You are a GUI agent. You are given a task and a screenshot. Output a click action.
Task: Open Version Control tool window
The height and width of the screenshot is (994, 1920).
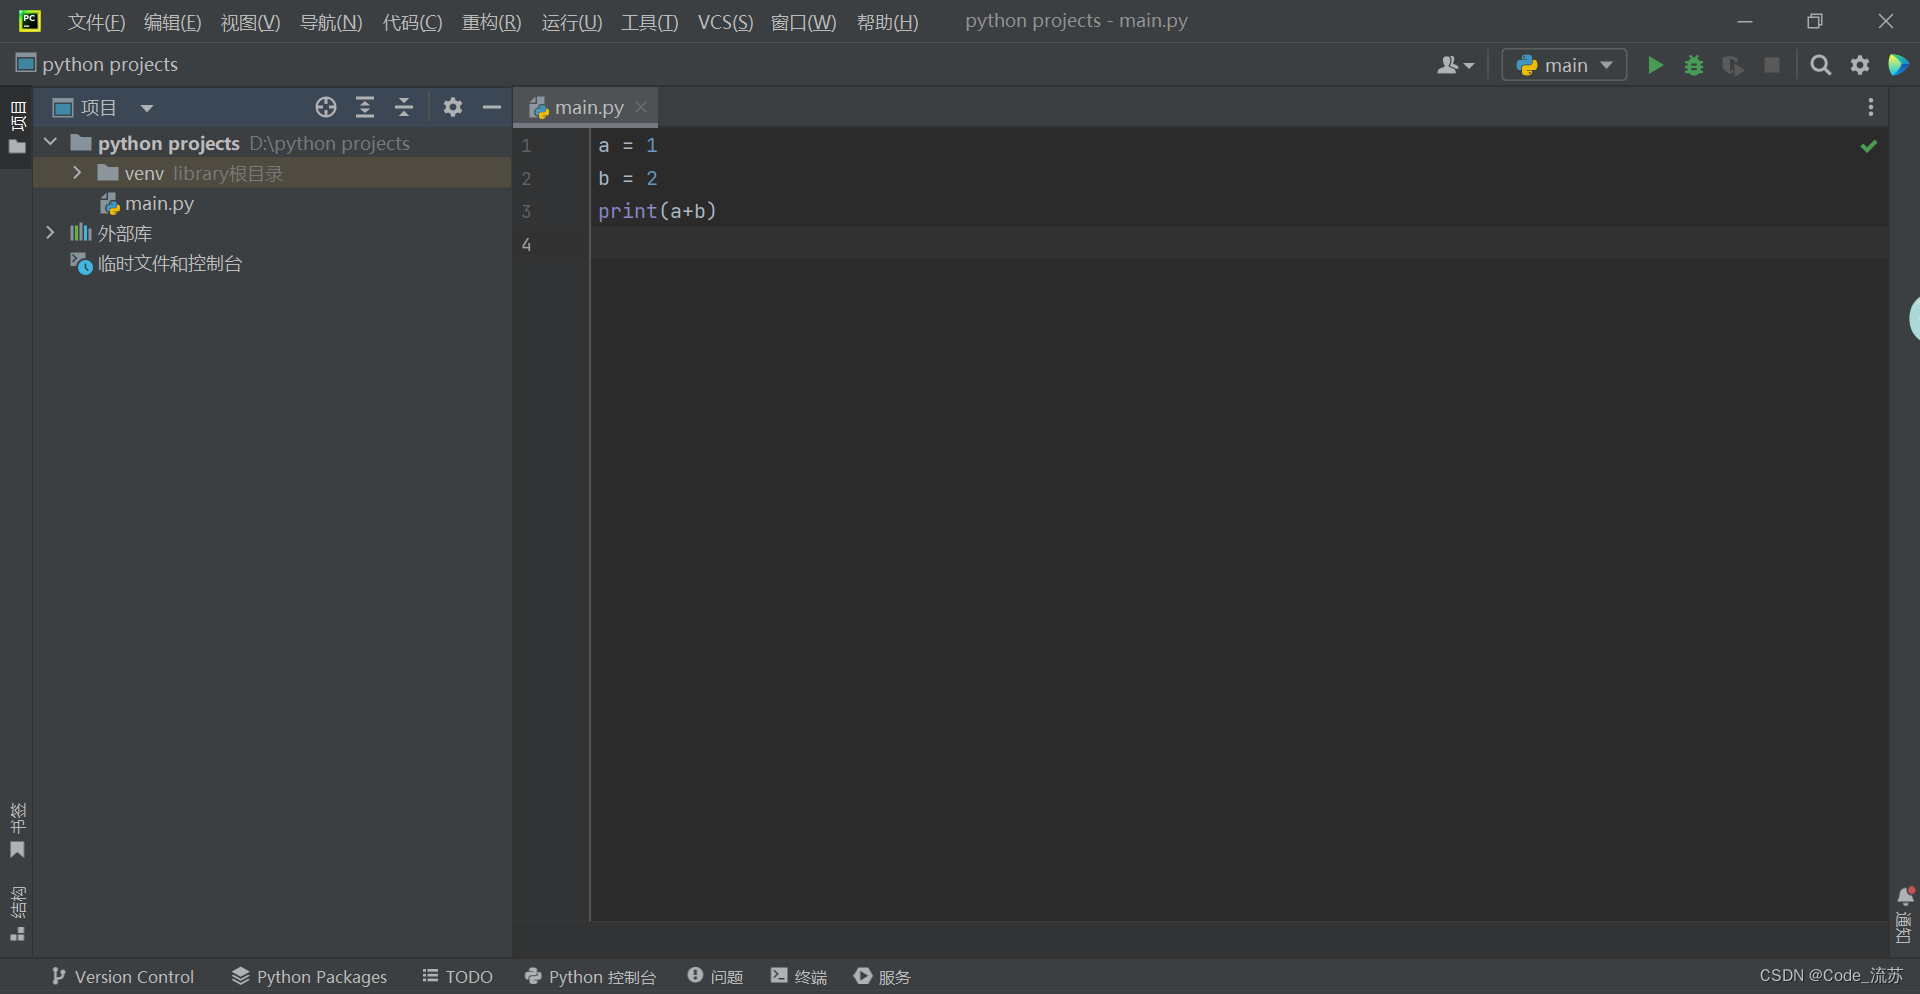tap(123, 976)
